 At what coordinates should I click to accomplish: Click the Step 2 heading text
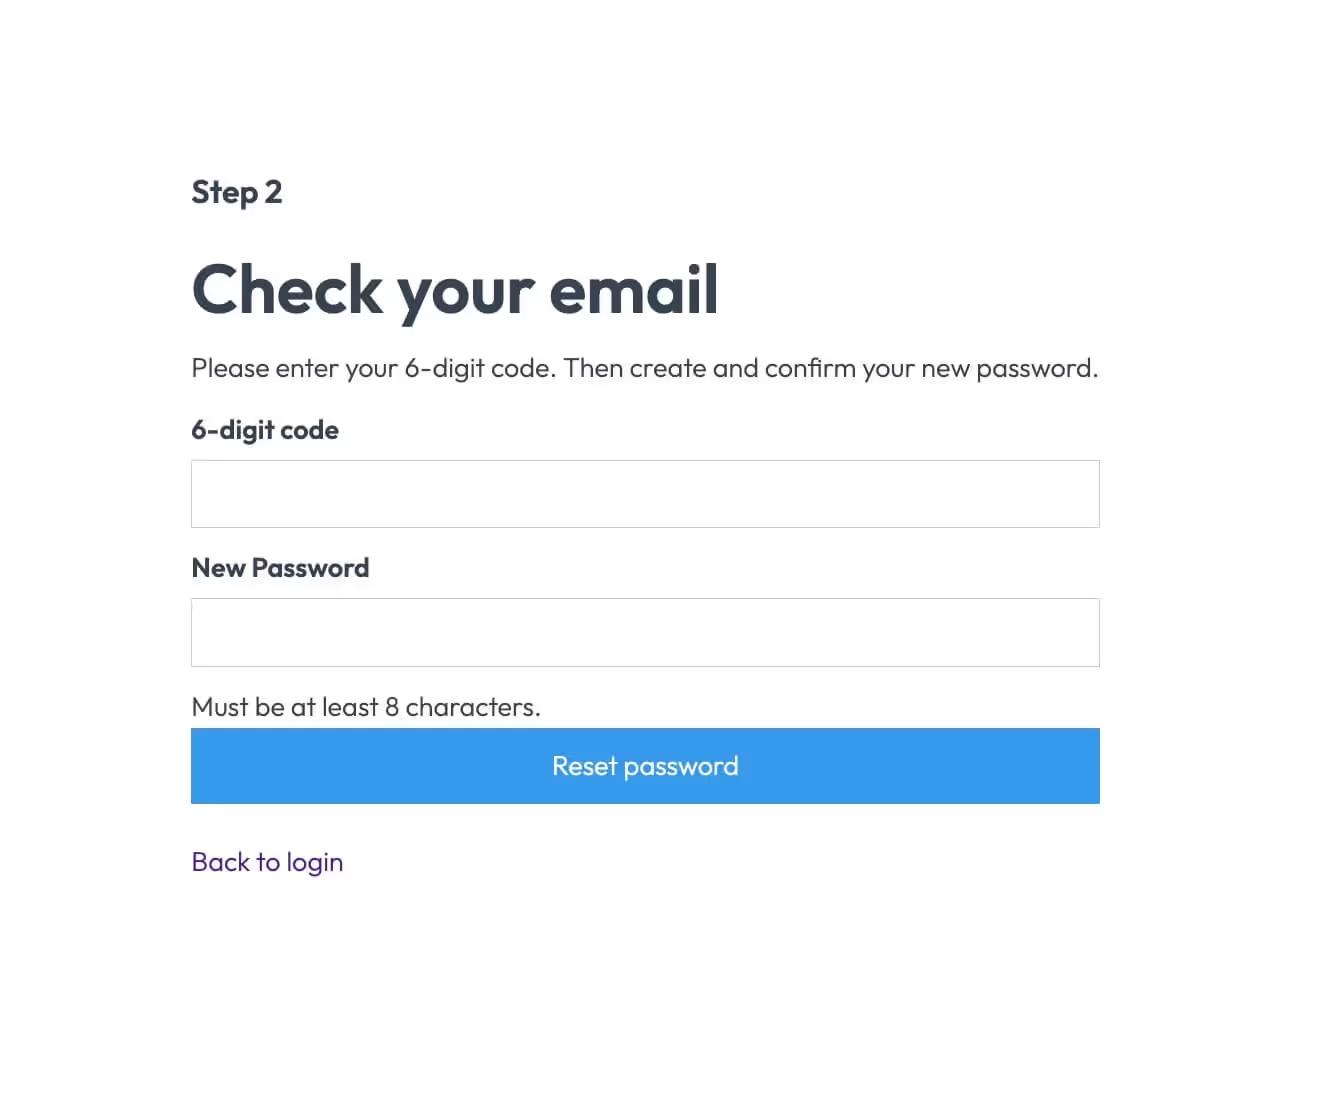click(x=236, y=192)
